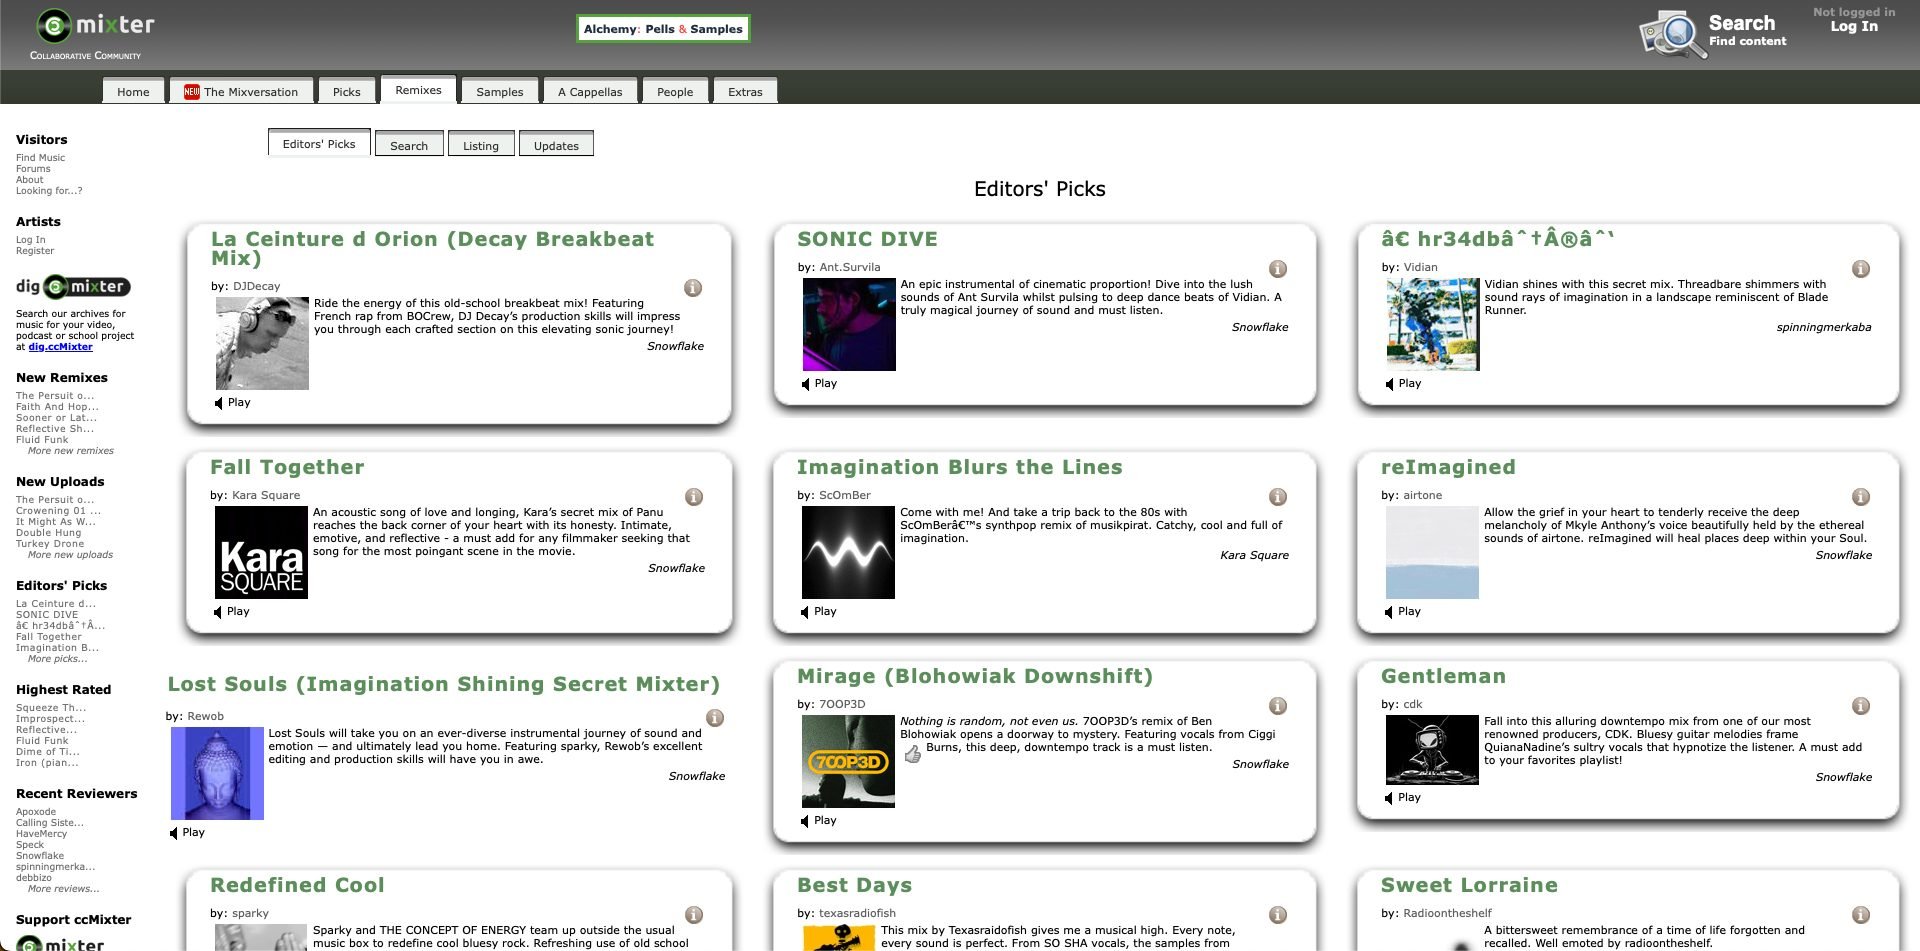Open the Fall Together title link
The height and width of the screenshot is (951, 1920).
(287, 467)
